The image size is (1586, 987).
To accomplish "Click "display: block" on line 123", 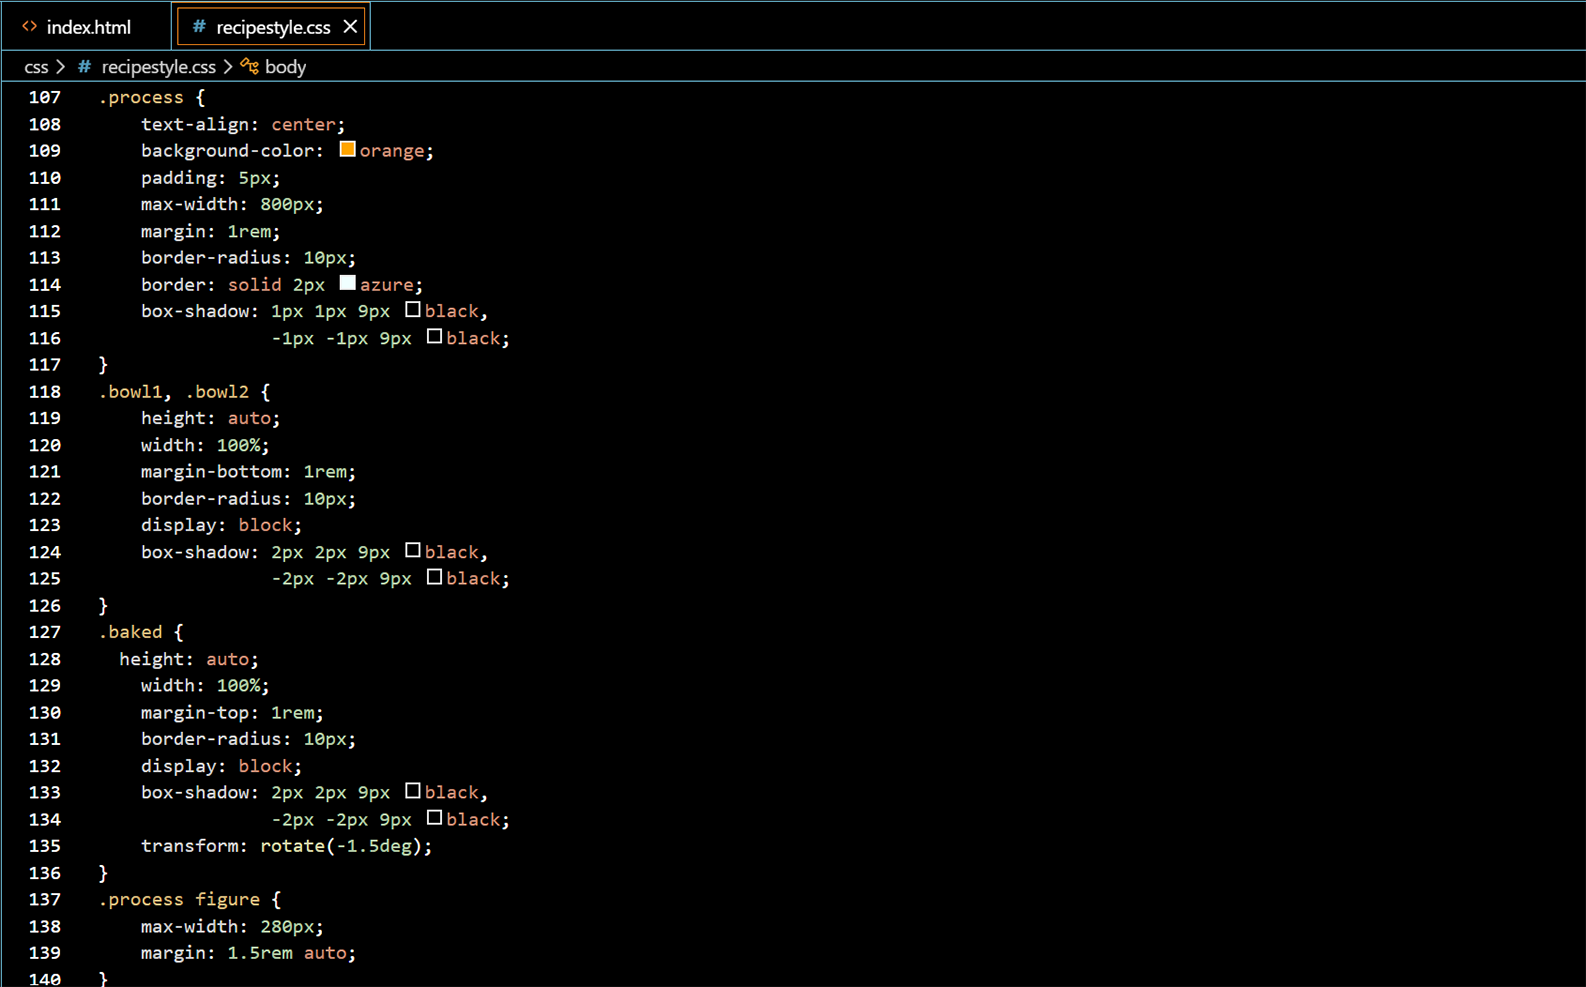I will [217, 525].
